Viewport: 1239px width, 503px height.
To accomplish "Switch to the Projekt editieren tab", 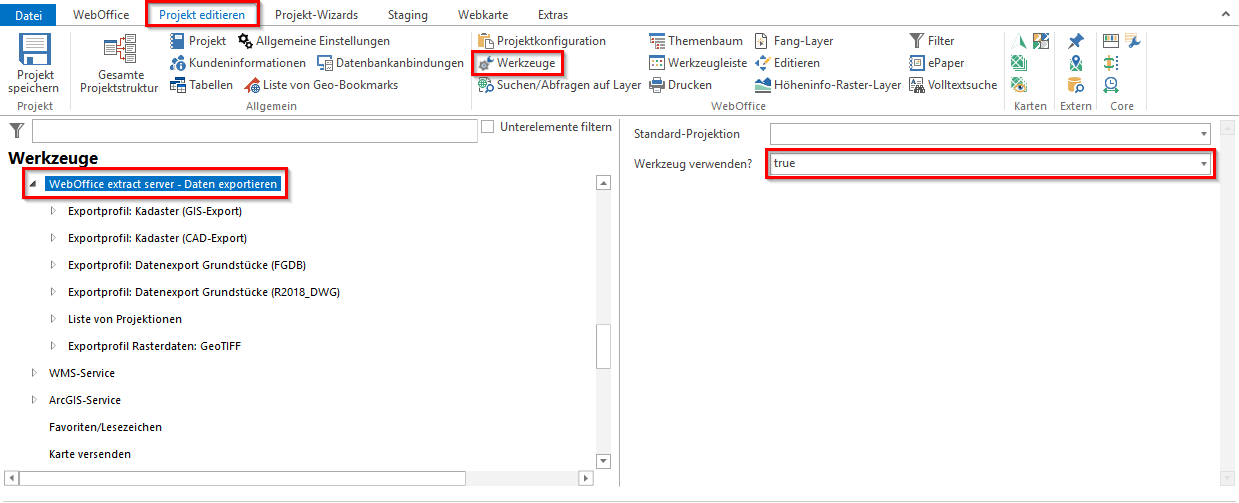I will [202, 15].
